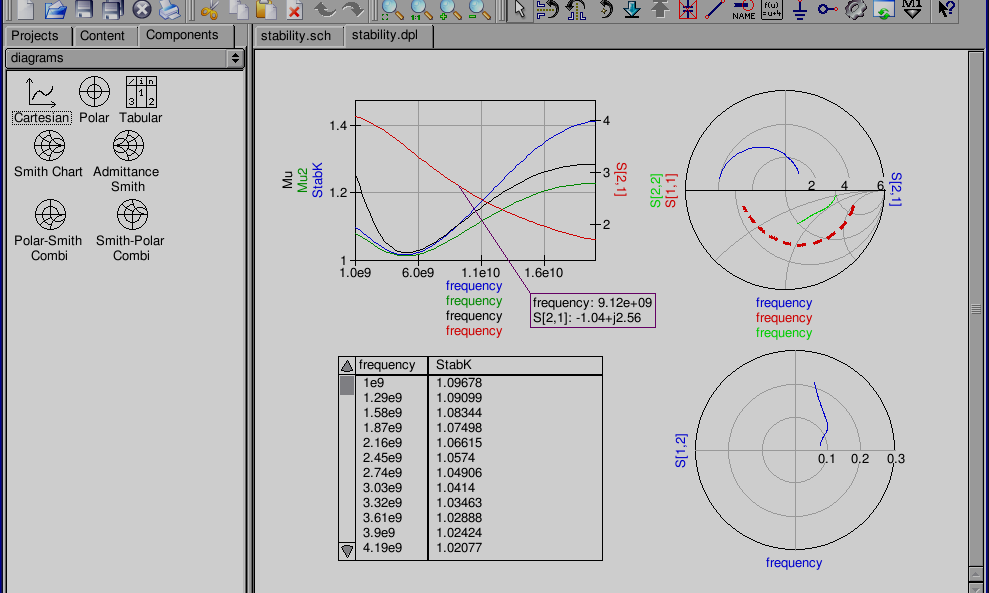Select the Cut scissors tool
989x593 pixels.
pos(209,10)
